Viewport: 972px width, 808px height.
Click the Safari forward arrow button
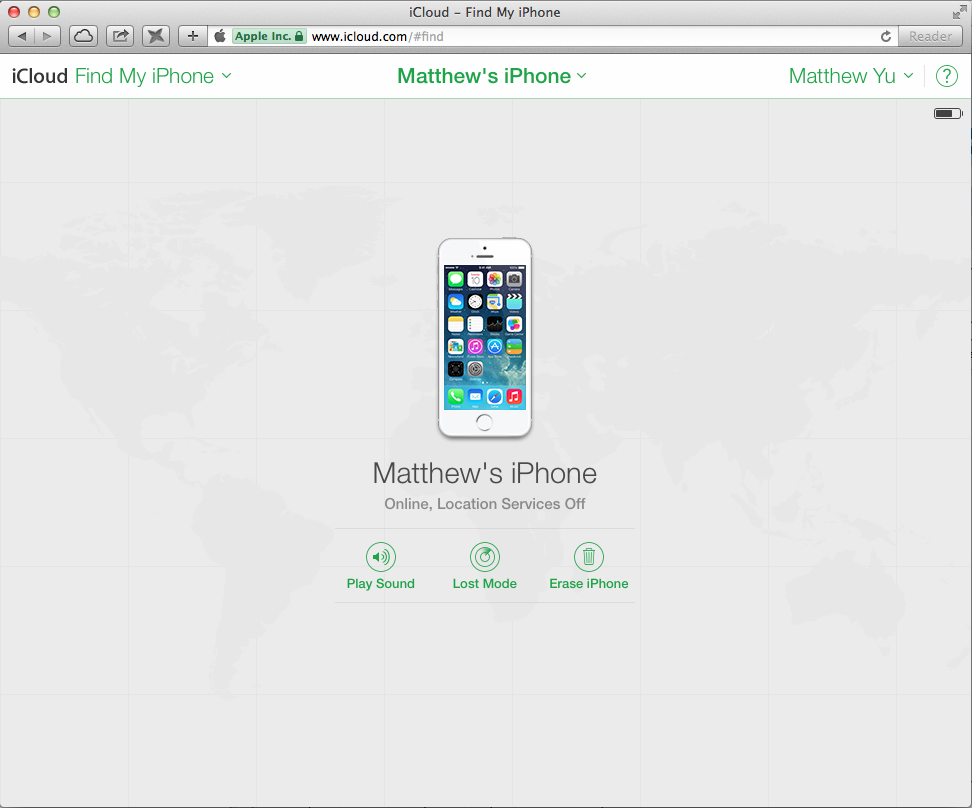(x=47, y=36)
